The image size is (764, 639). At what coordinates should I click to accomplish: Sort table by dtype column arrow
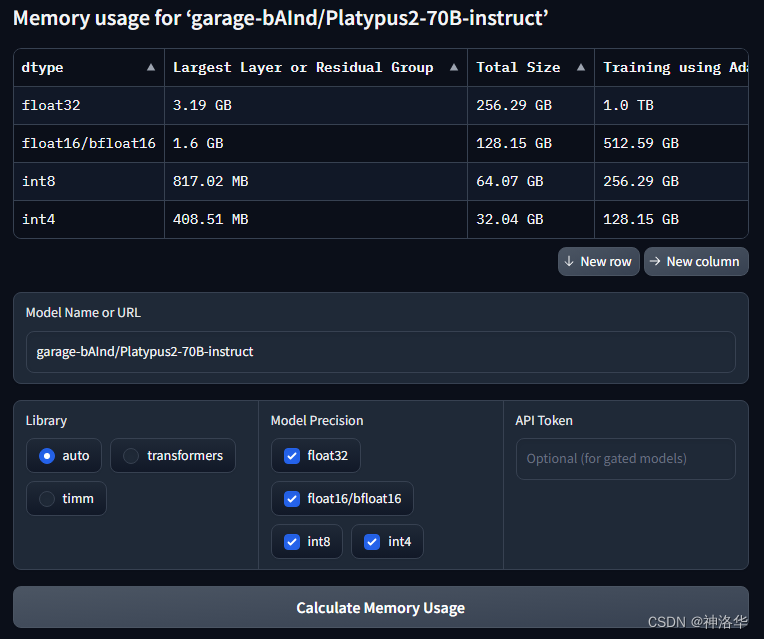tap(151, 68)
